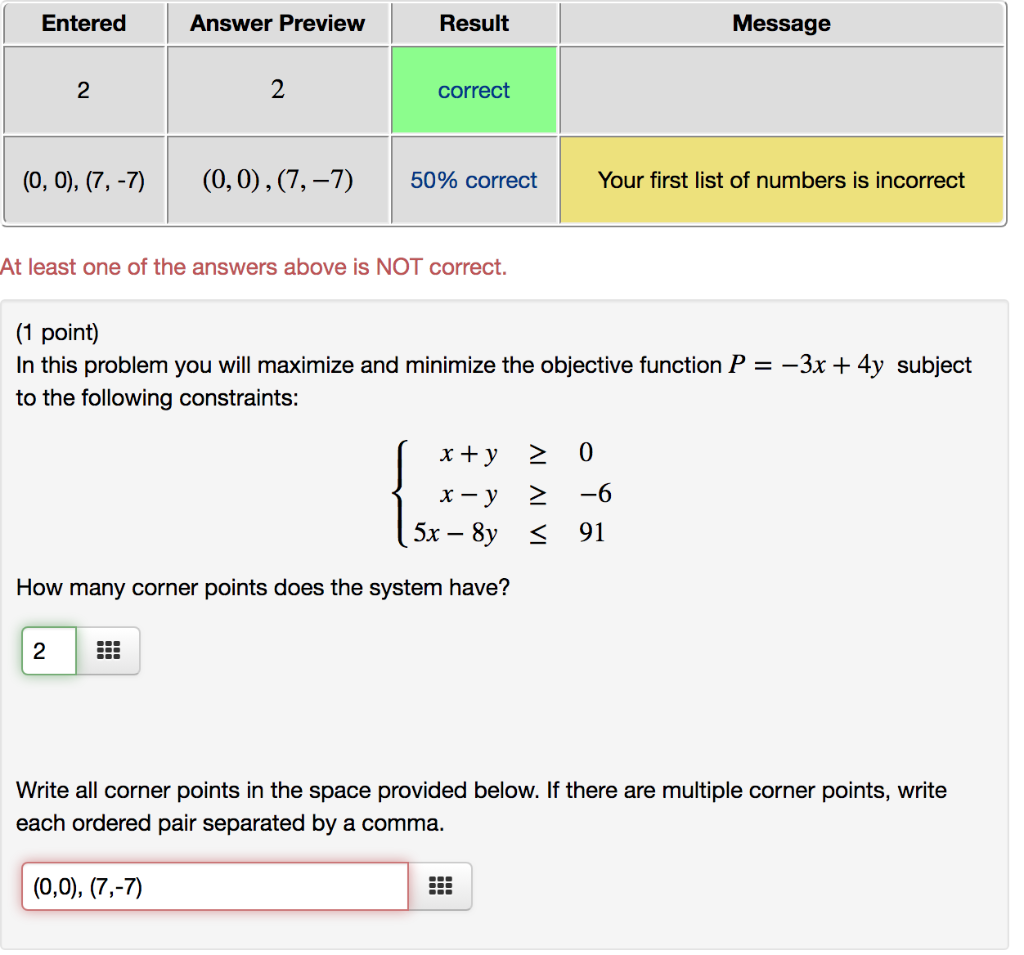Screen dimensions: 1024x955
Task: Select the Entered column header
Action: [83, 23]
